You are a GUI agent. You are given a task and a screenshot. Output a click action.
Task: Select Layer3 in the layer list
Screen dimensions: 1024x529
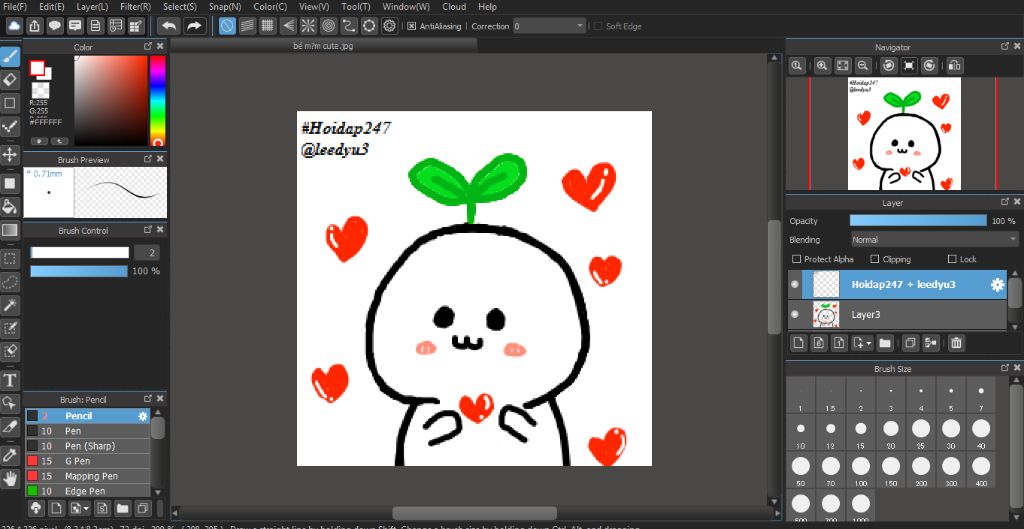pyautogui.click(x=897, y=315)
